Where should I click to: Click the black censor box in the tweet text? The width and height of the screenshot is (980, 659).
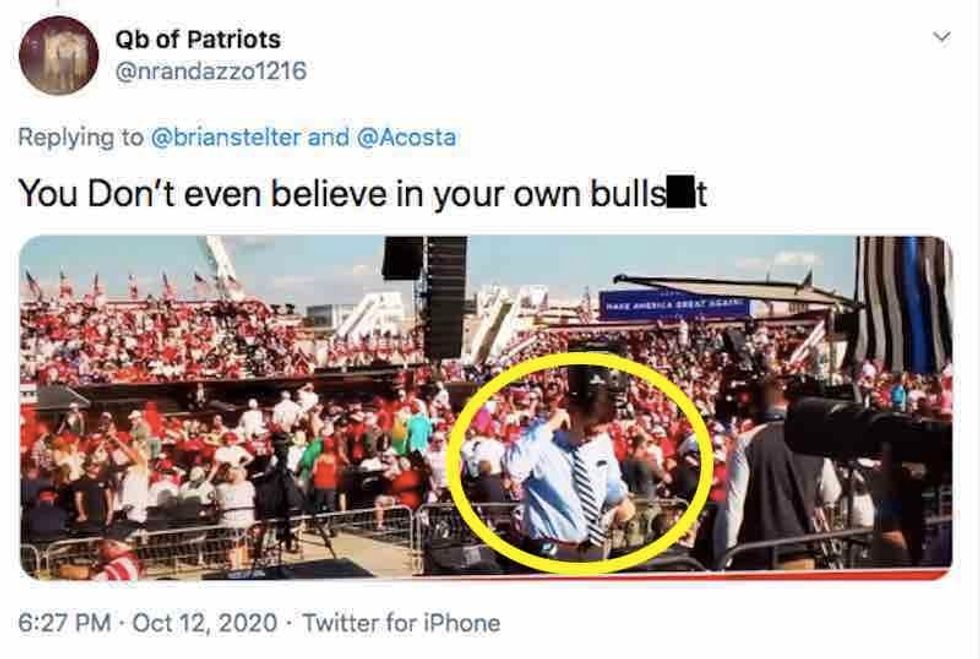click(x=681, y=193)
